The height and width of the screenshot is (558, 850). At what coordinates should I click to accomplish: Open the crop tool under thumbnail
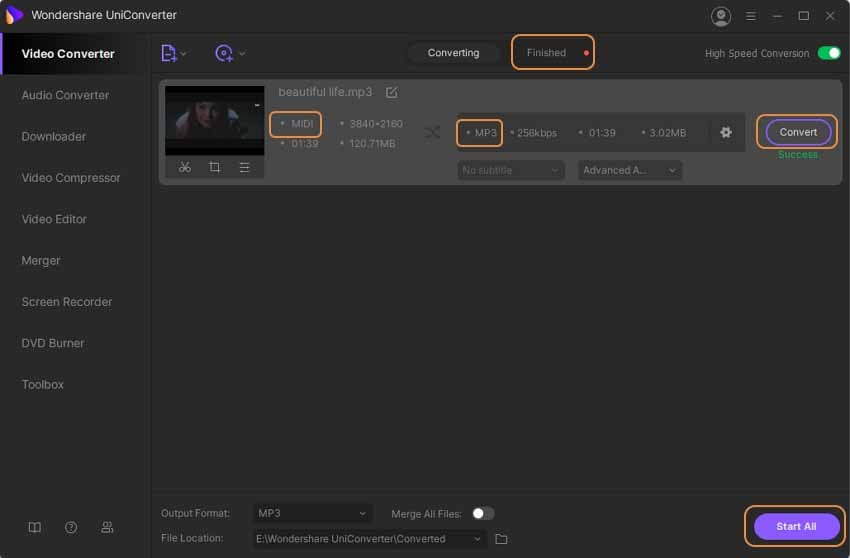[x=215, y=168]
